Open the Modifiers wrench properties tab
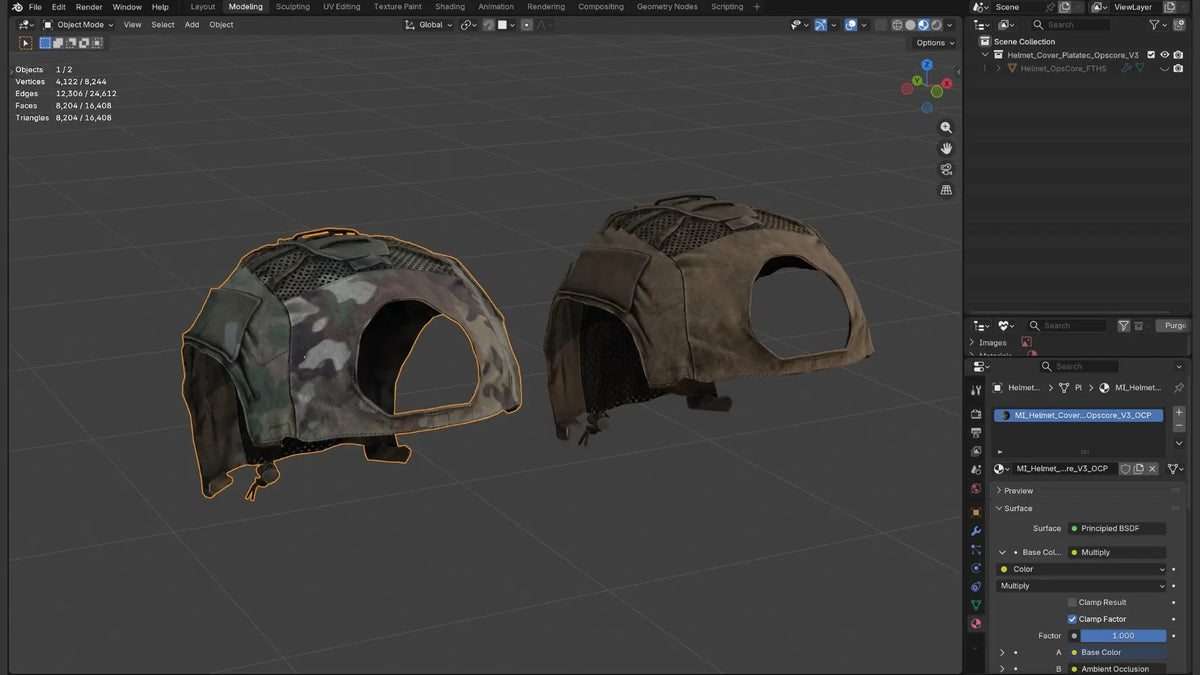The width and height of the screenshot is (1200, 675). 976,531
